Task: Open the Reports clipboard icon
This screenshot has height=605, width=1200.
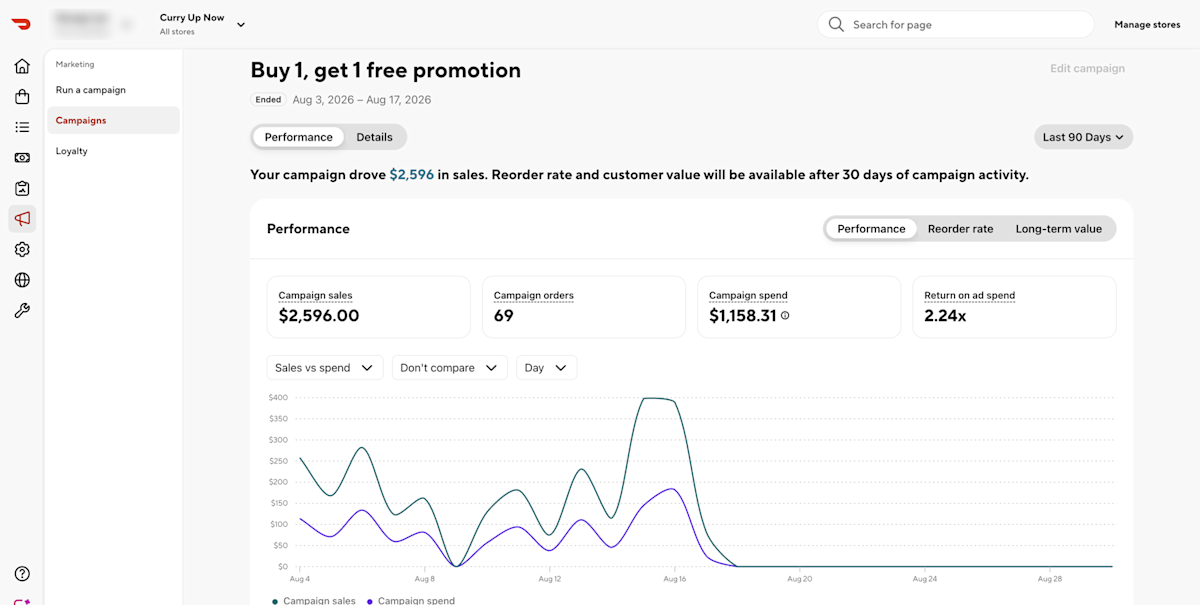Action: click(x=22, y=188)
